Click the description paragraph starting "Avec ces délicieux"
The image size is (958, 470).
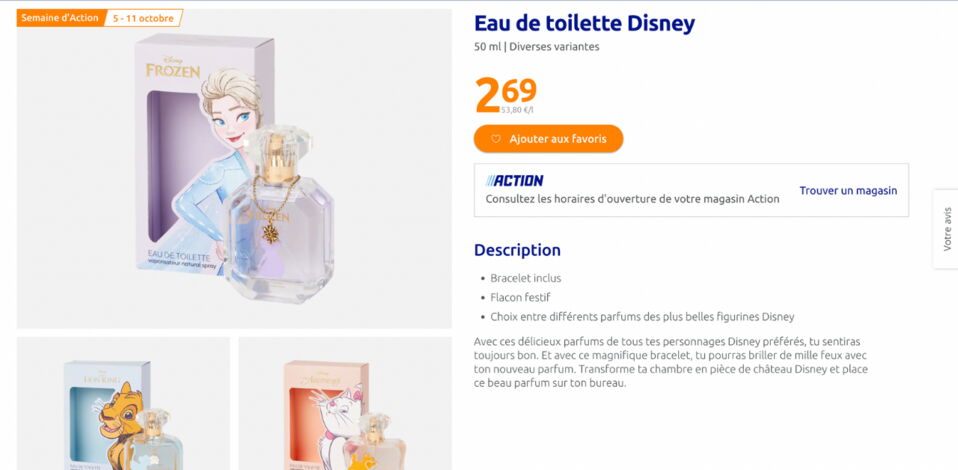[x=672, y=362]
